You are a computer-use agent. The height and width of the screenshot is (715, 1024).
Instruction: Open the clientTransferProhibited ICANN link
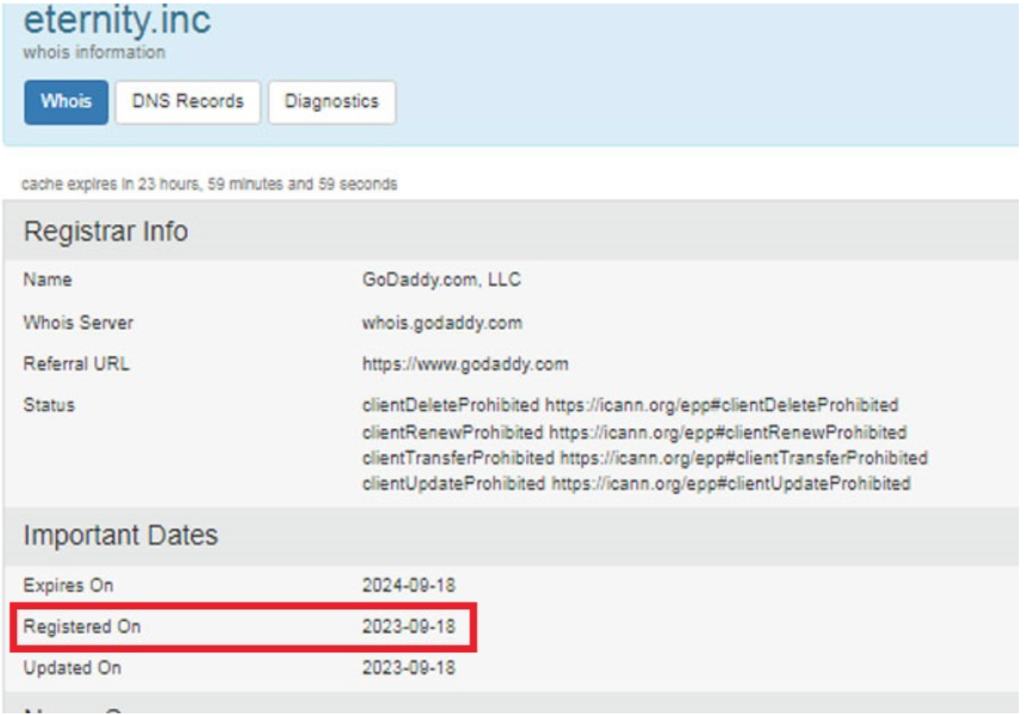coord(743,458)
